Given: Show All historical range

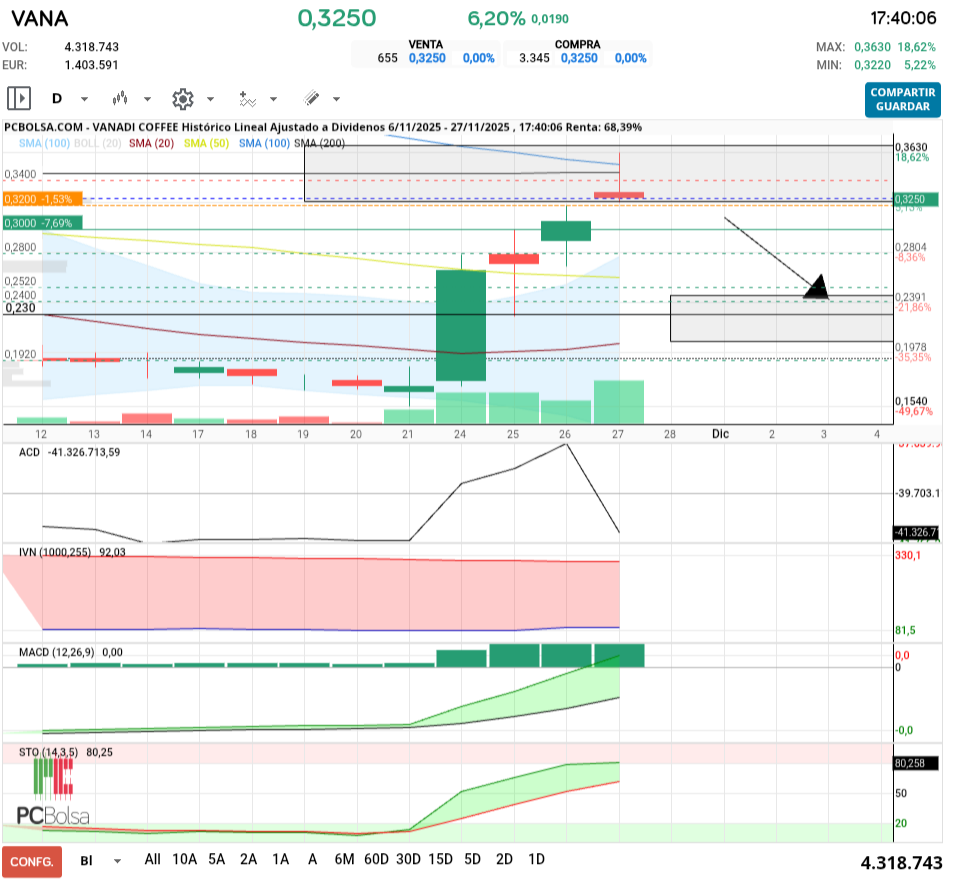Looking at the screenshot, I should pos(152,859).
